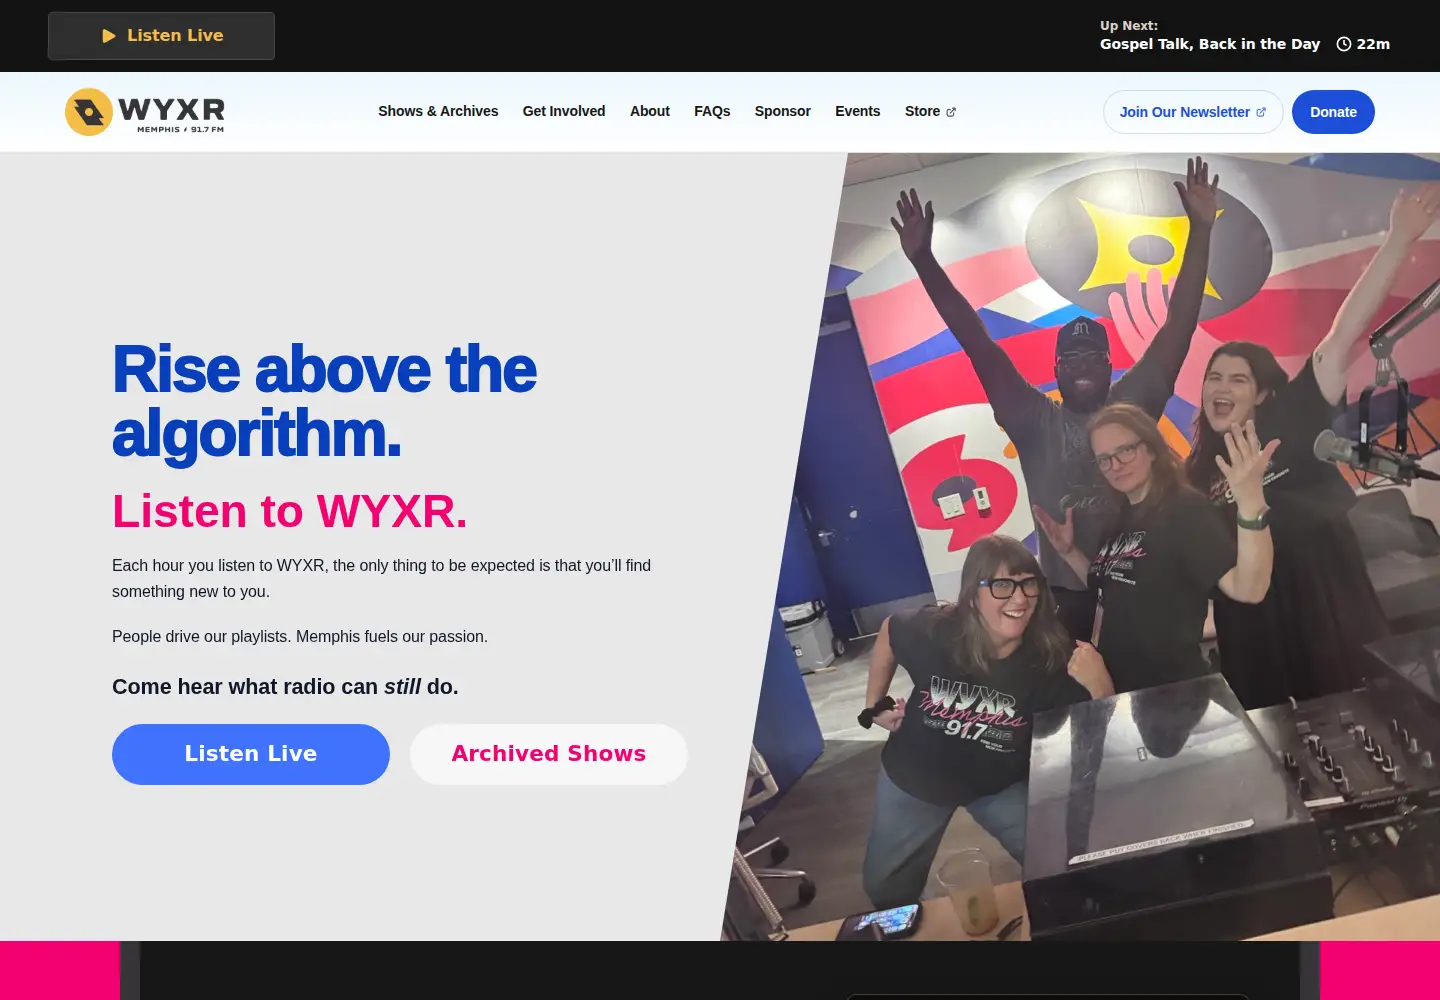The height and width of the screenshot is (1000, 1440).
Task: Visit the Sponsor page
Action: coord(783,111)
